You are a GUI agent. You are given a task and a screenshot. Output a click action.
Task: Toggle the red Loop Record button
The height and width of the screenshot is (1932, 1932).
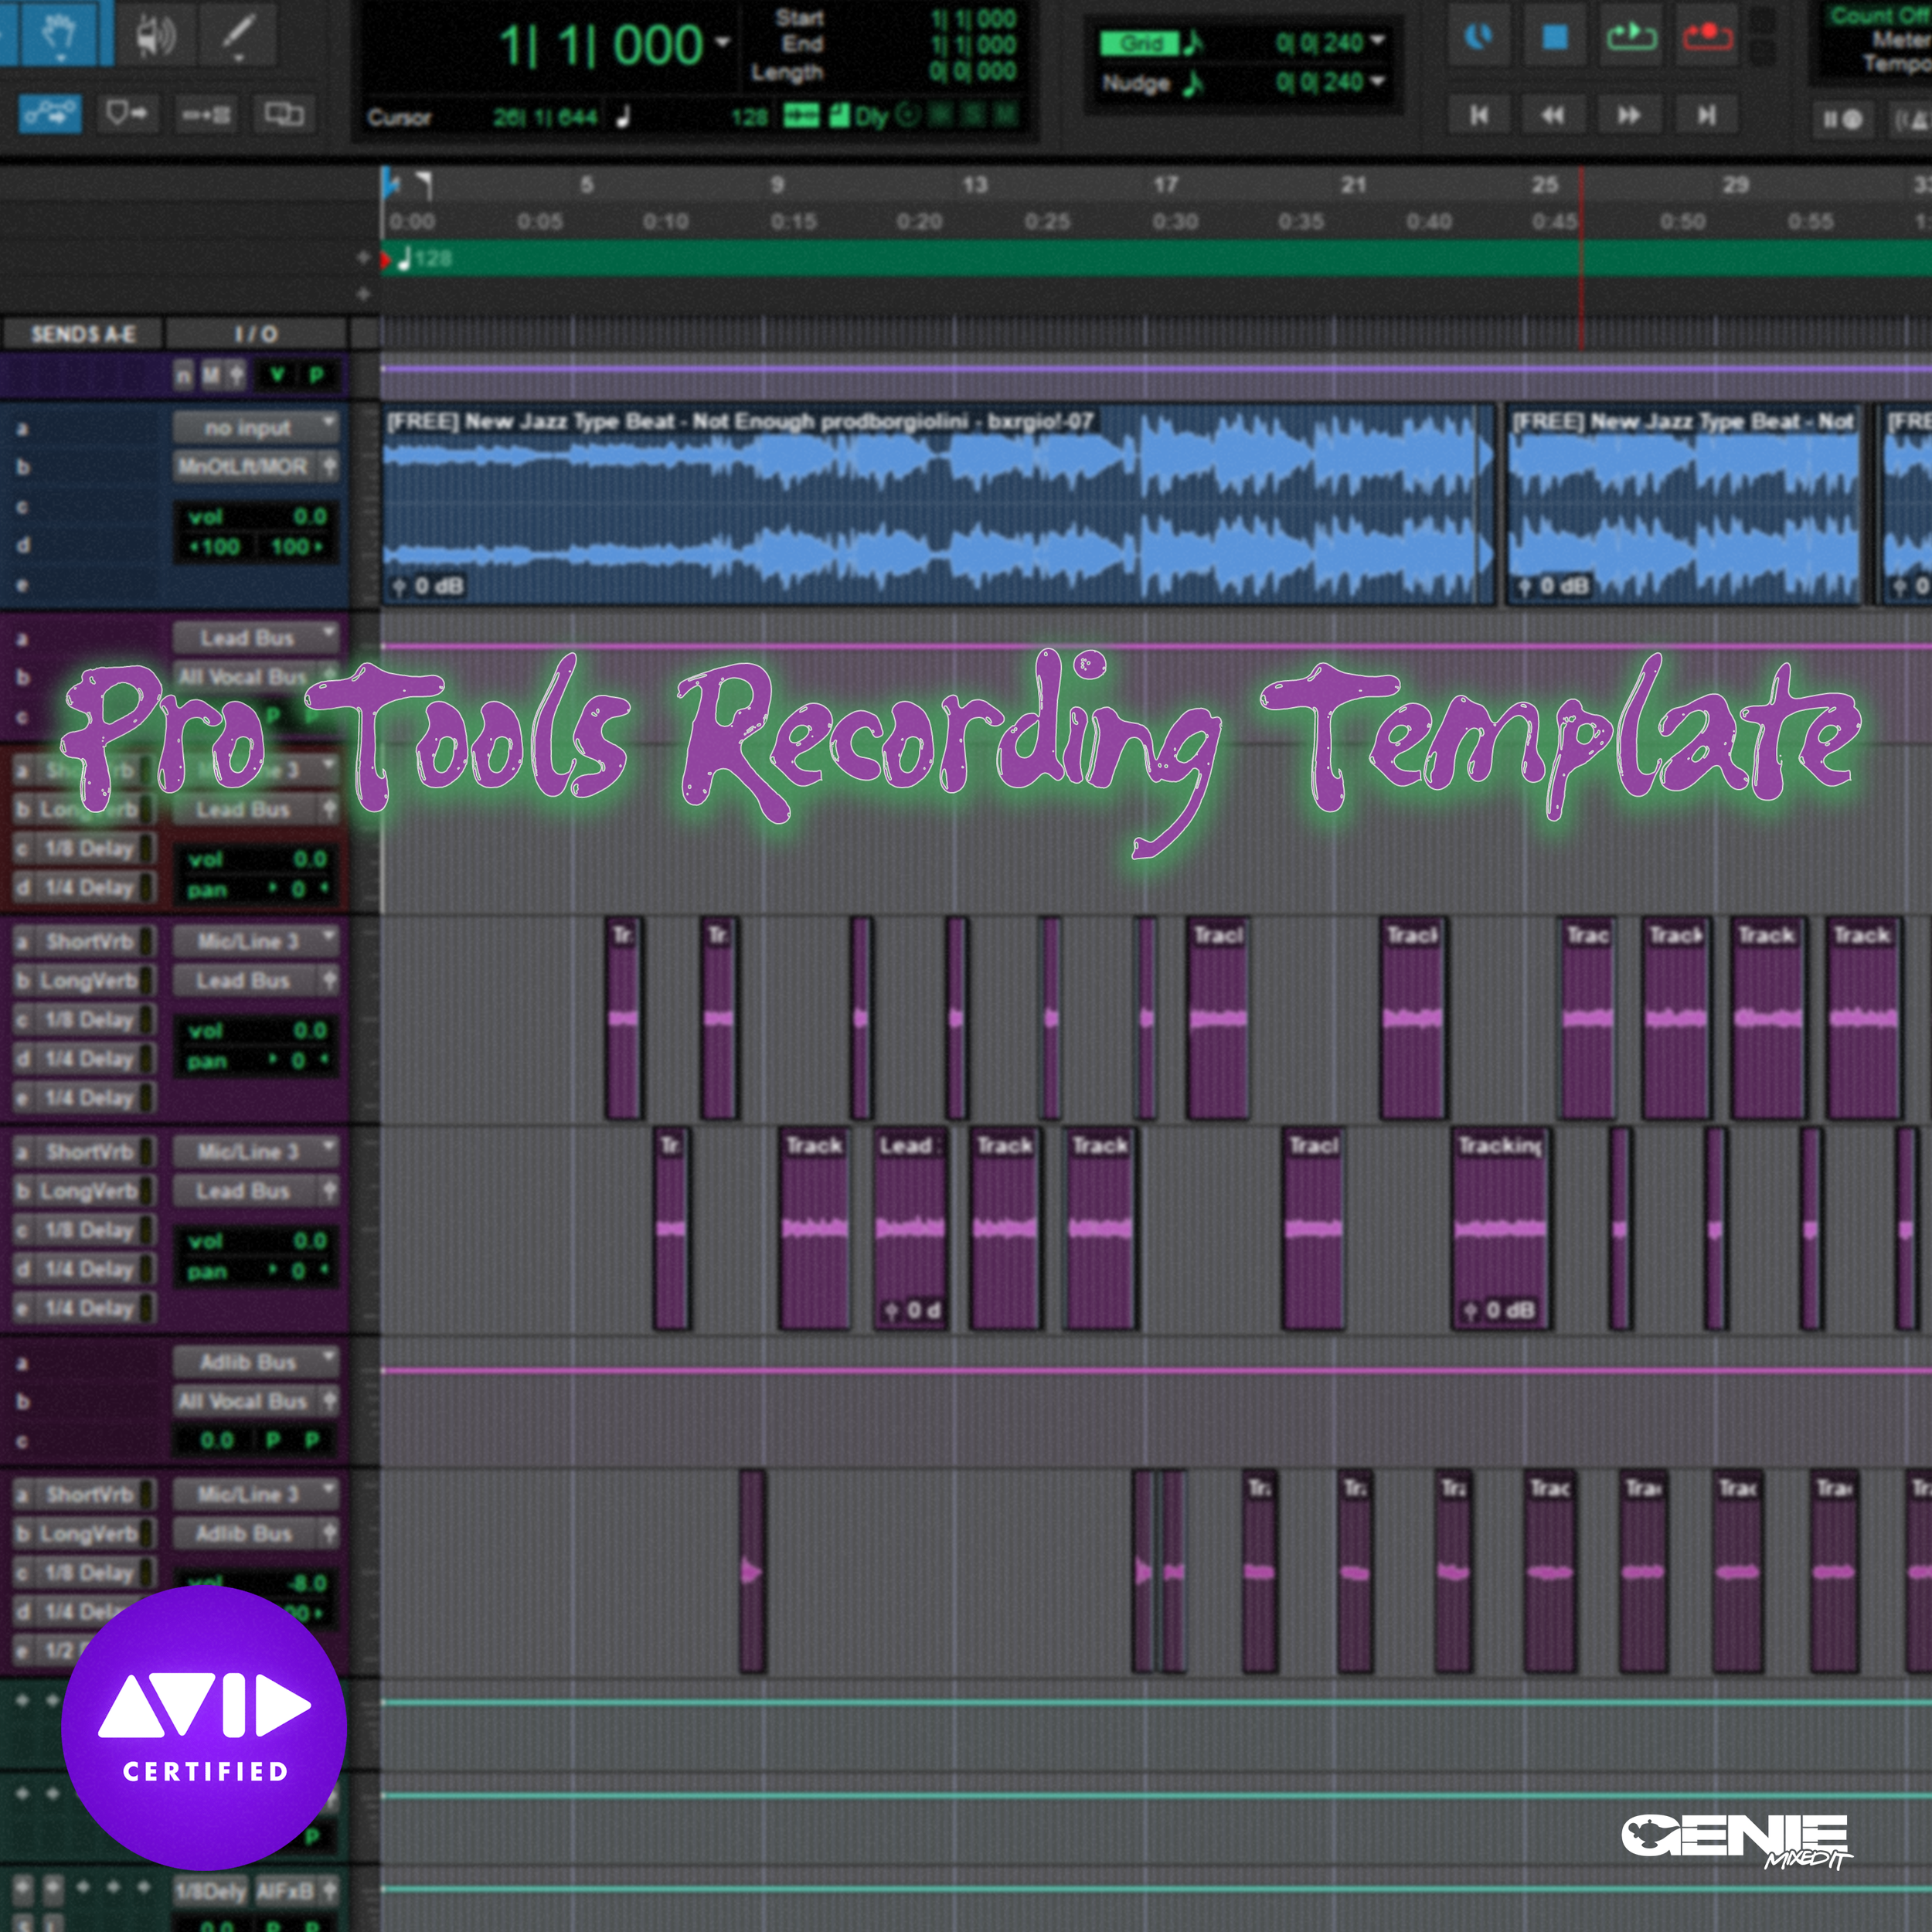(x=1707, y=37)
